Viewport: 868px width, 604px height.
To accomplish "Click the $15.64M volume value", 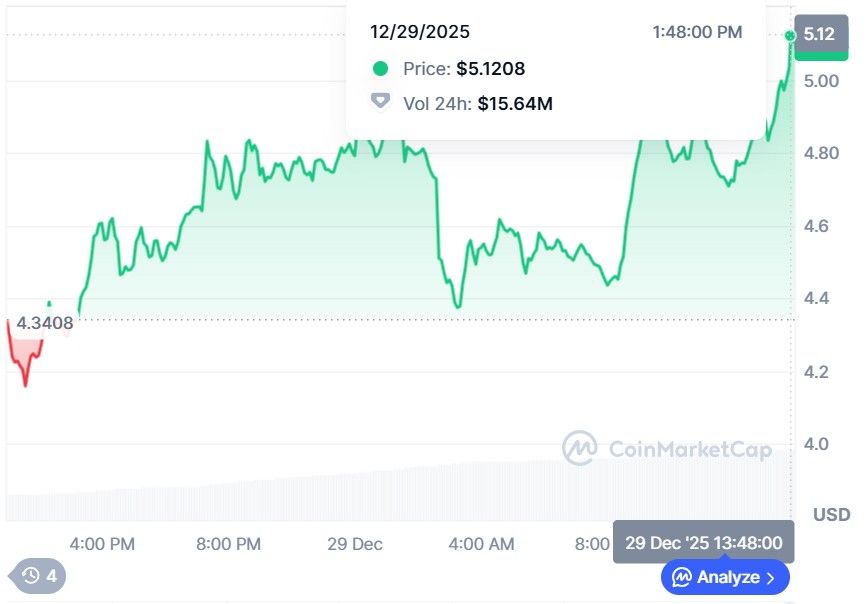I will 515,103.
